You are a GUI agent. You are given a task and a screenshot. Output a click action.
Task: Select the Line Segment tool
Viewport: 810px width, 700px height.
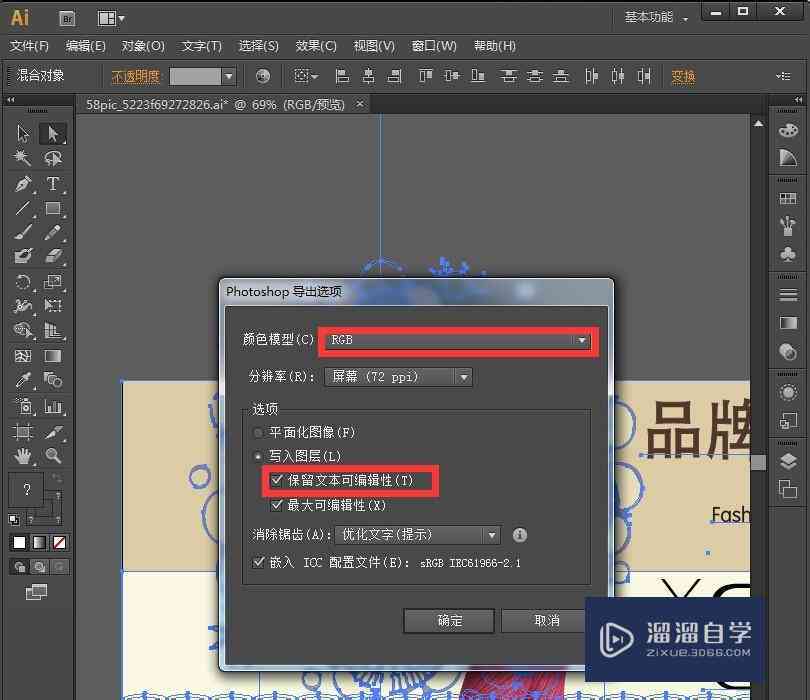click(x=23, y=208)
